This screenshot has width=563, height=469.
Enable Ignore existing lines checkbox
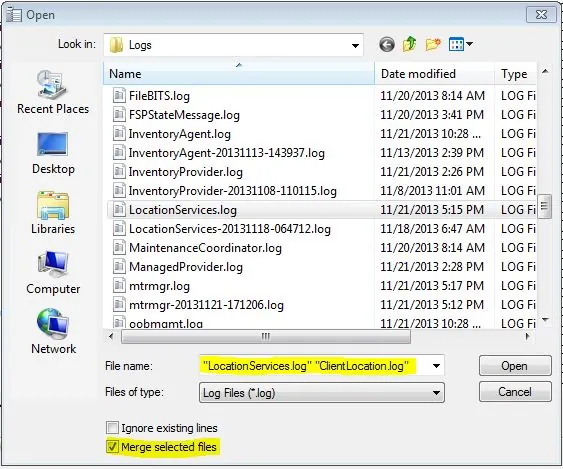coord(112,428)
